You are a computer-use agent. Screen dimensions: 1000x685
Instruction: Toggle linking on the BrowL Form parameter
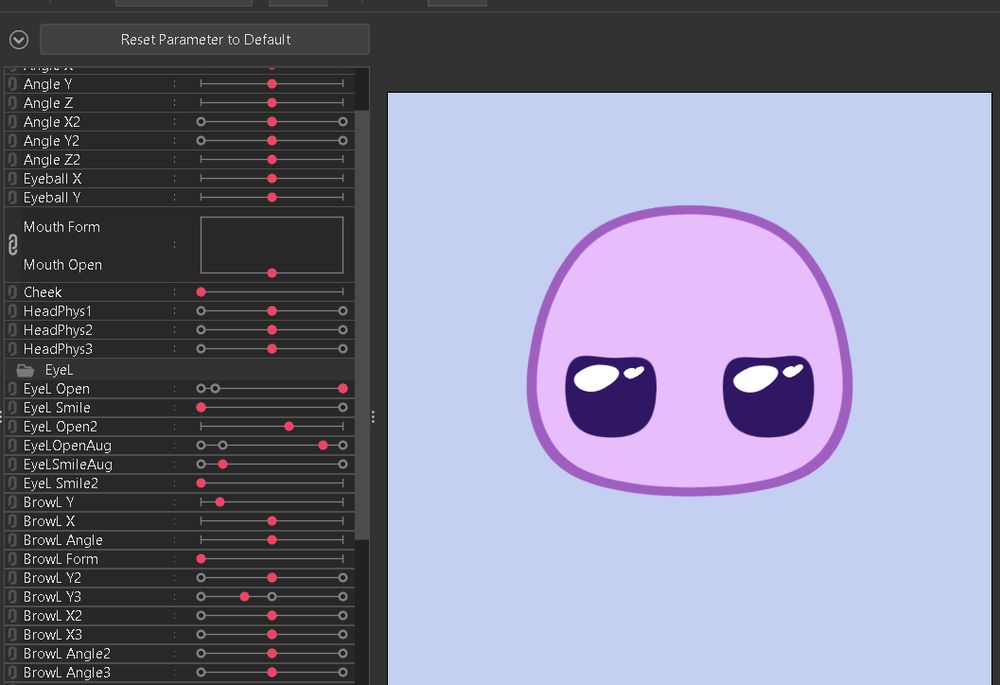11,559
